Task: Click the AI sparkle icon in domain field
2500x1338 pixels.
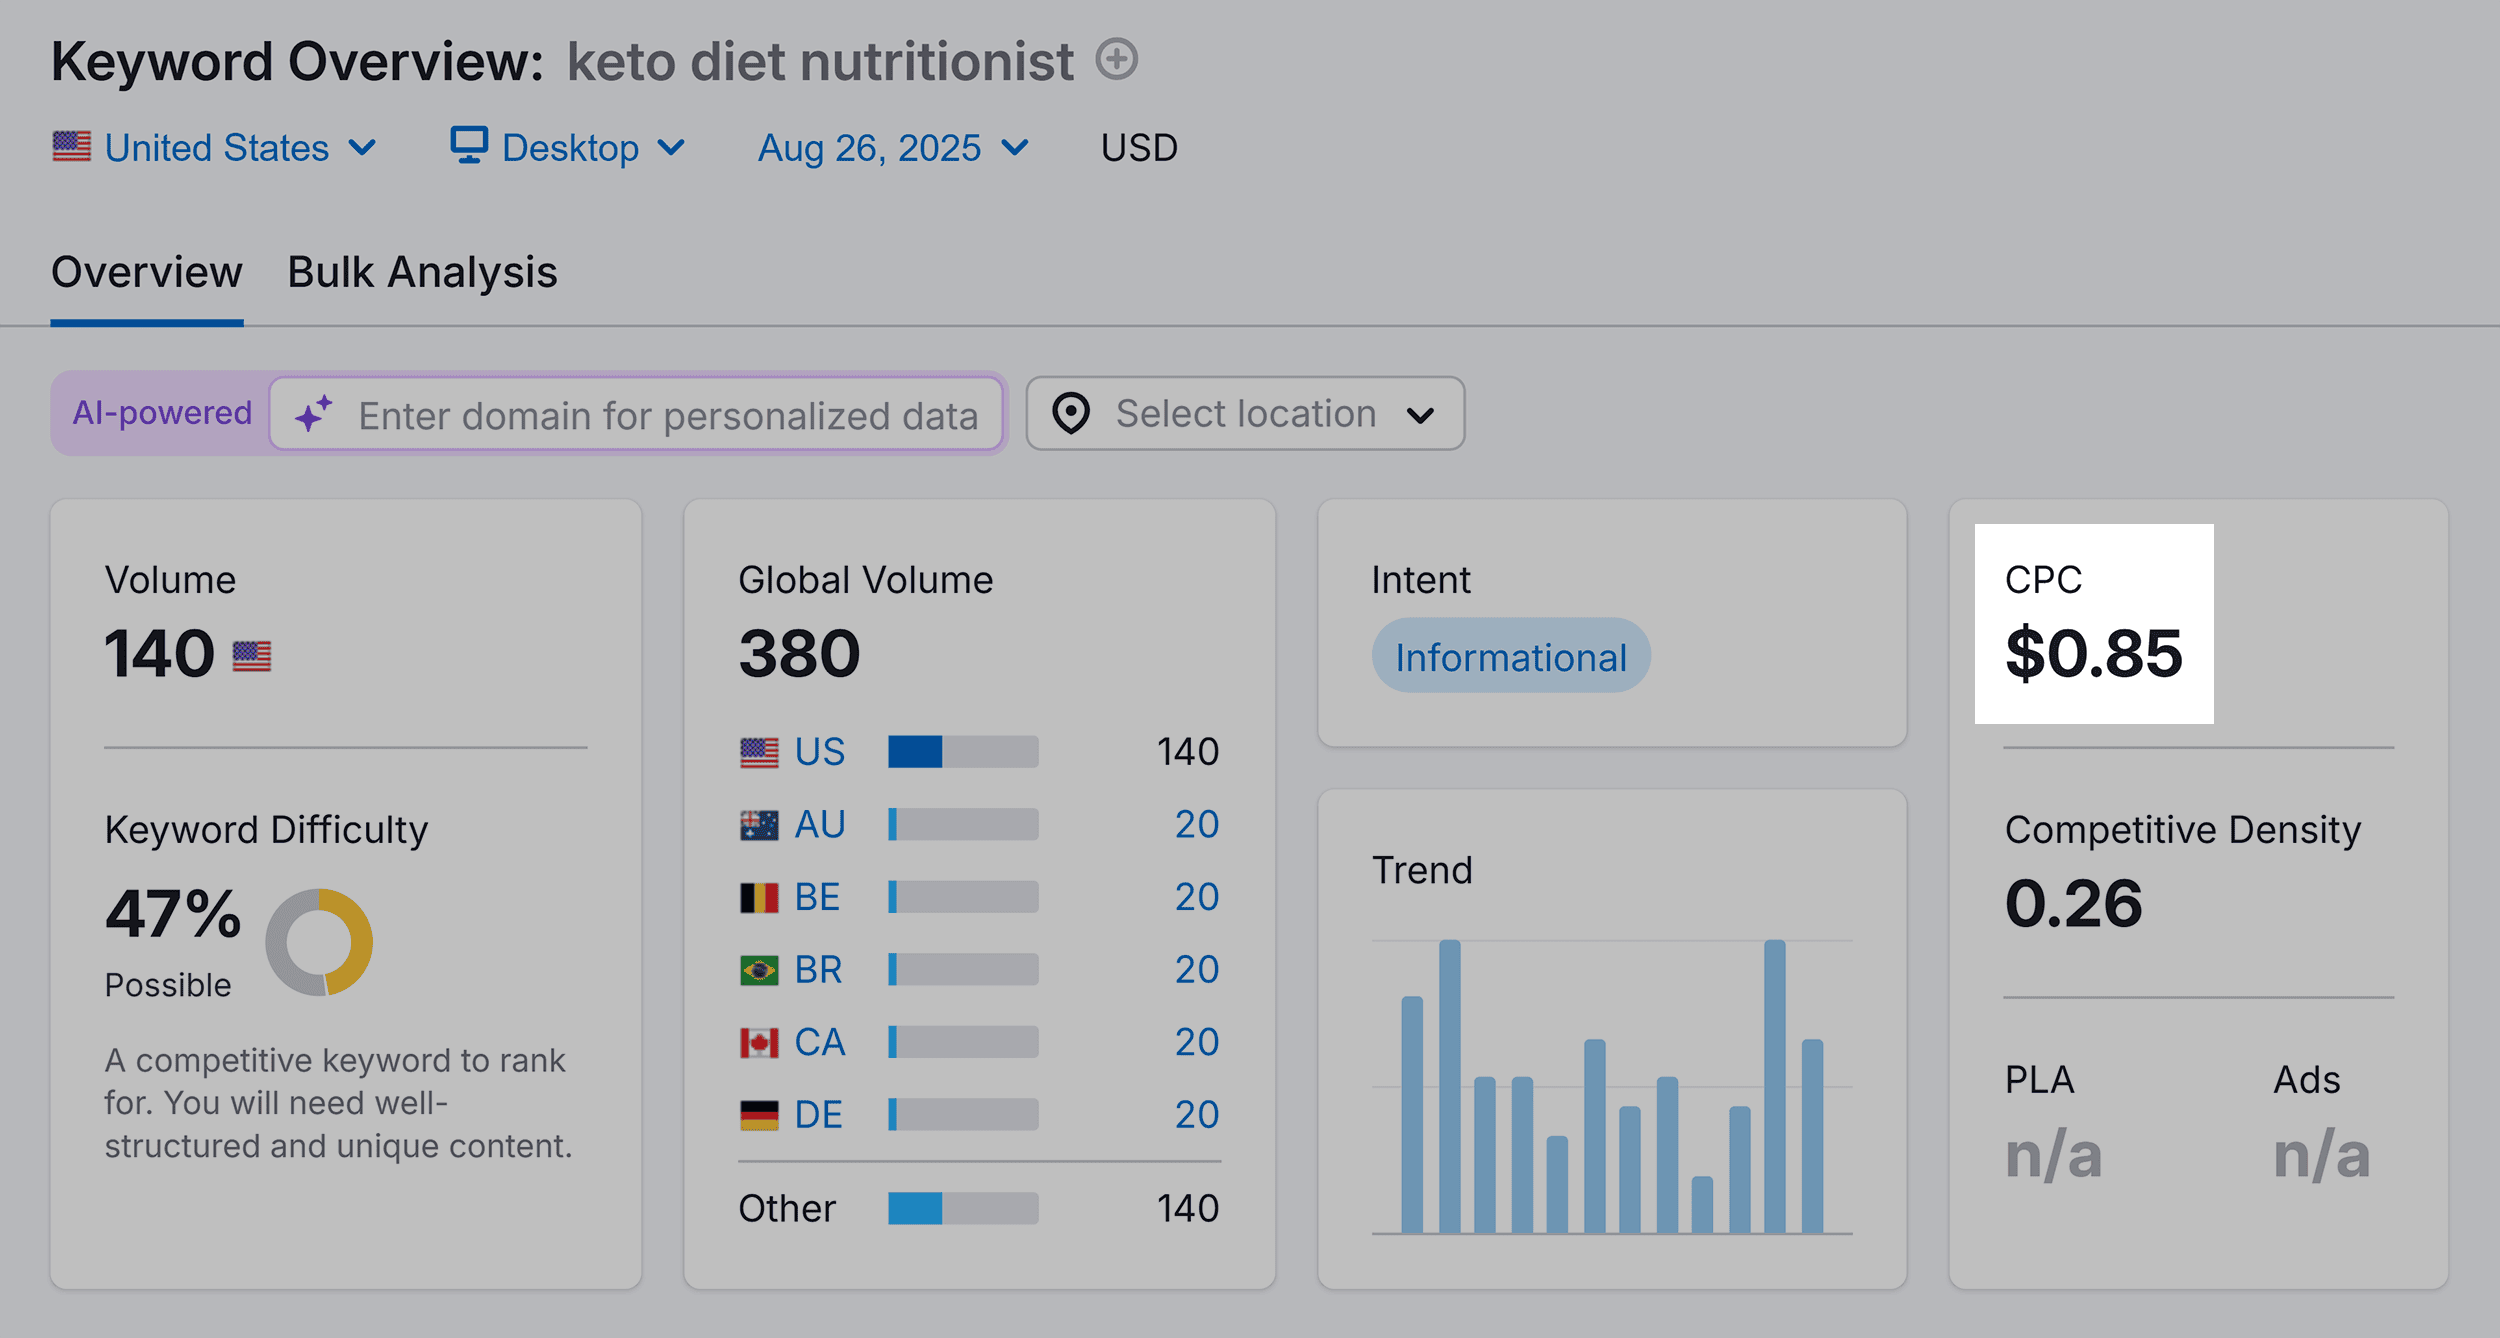Action: (x=314, y=414)
